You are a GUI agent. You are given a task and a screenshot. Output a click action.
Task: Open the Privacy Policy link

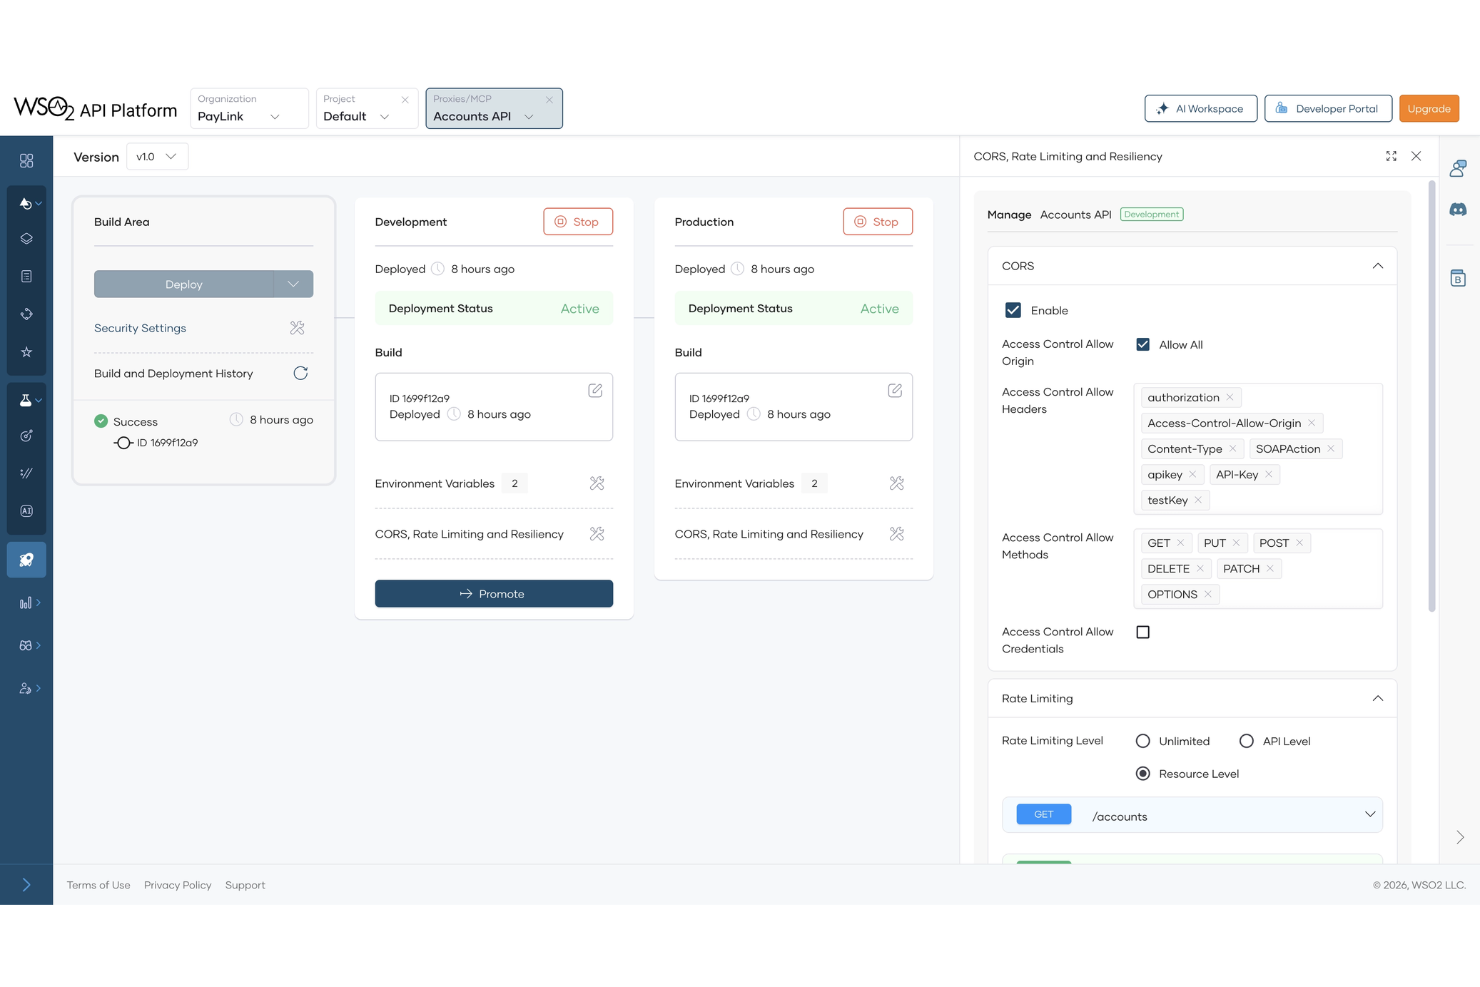(x=178, y=885)
